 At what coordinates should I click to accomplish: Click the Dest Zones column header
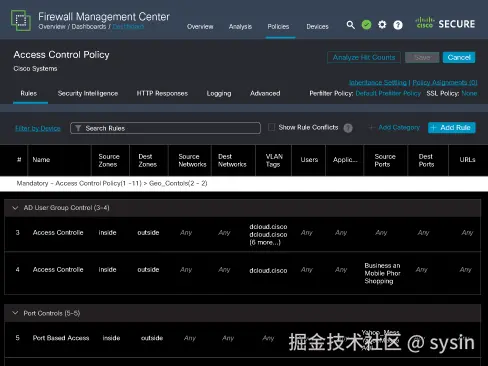pos(147,160)
